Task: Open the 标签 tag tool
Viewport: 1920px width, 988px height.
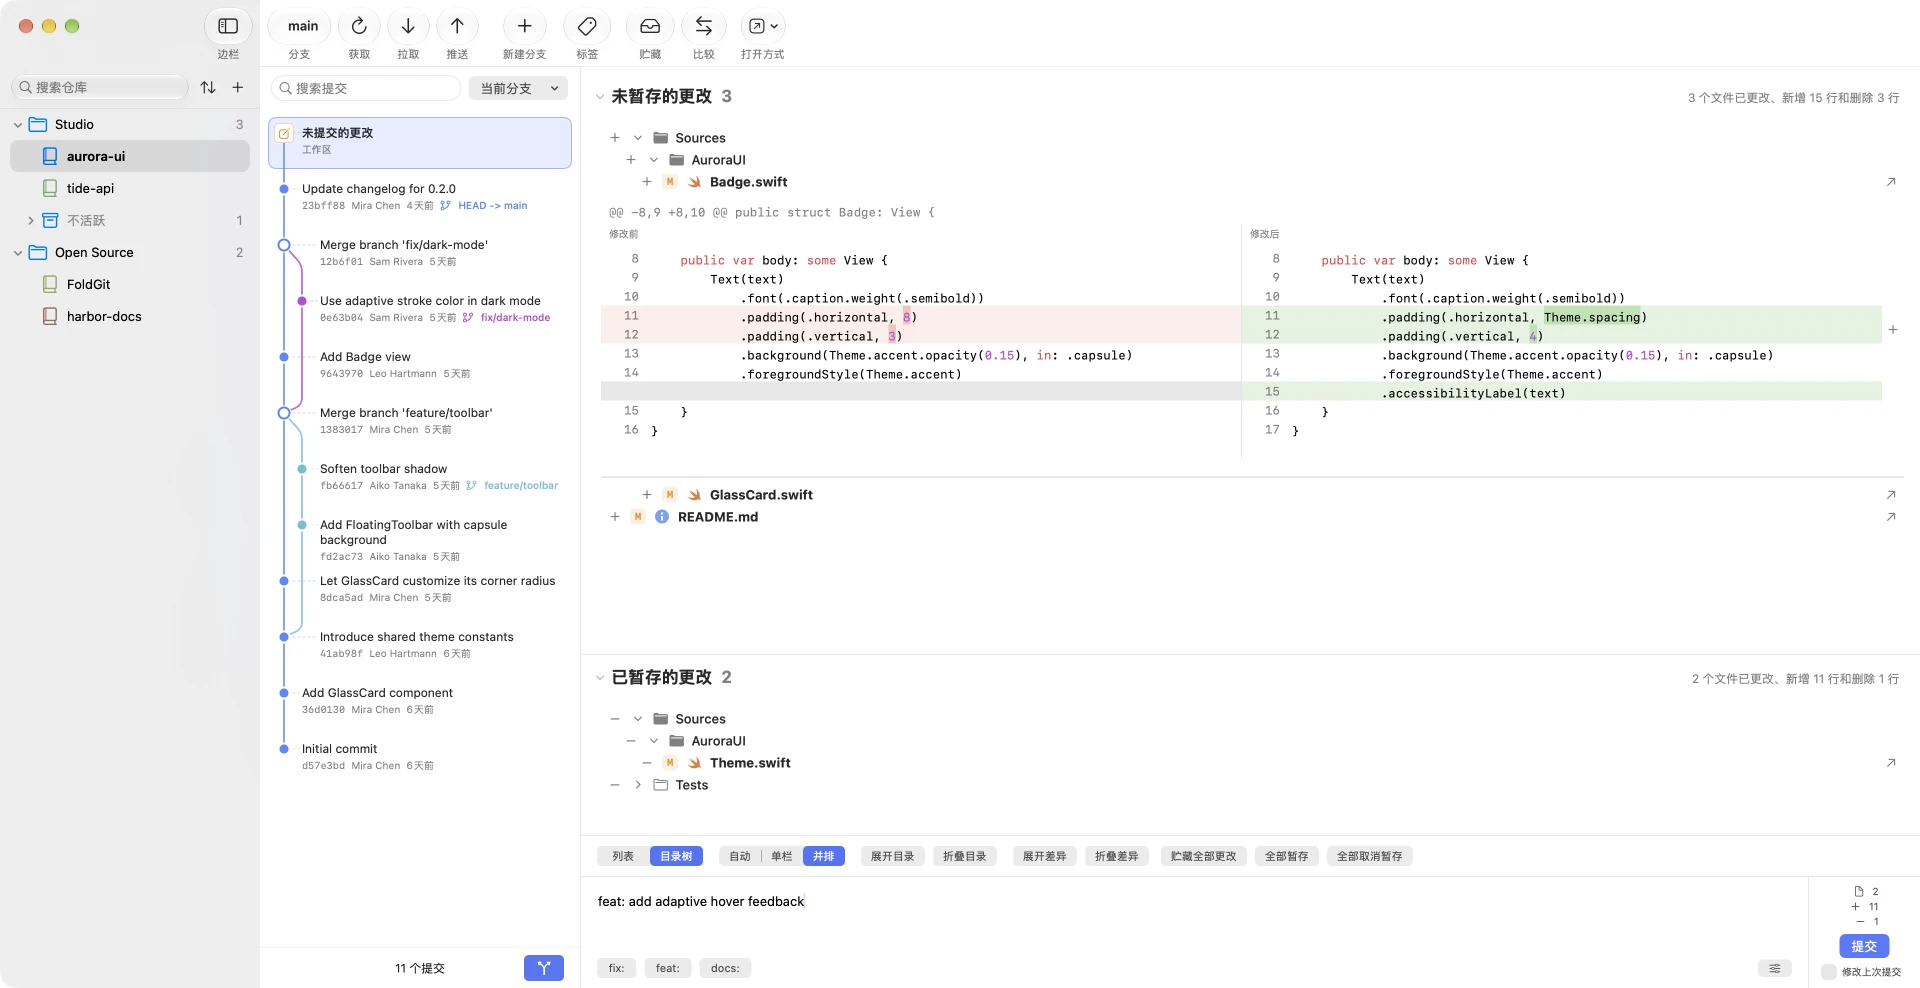Action: point(587,26)
